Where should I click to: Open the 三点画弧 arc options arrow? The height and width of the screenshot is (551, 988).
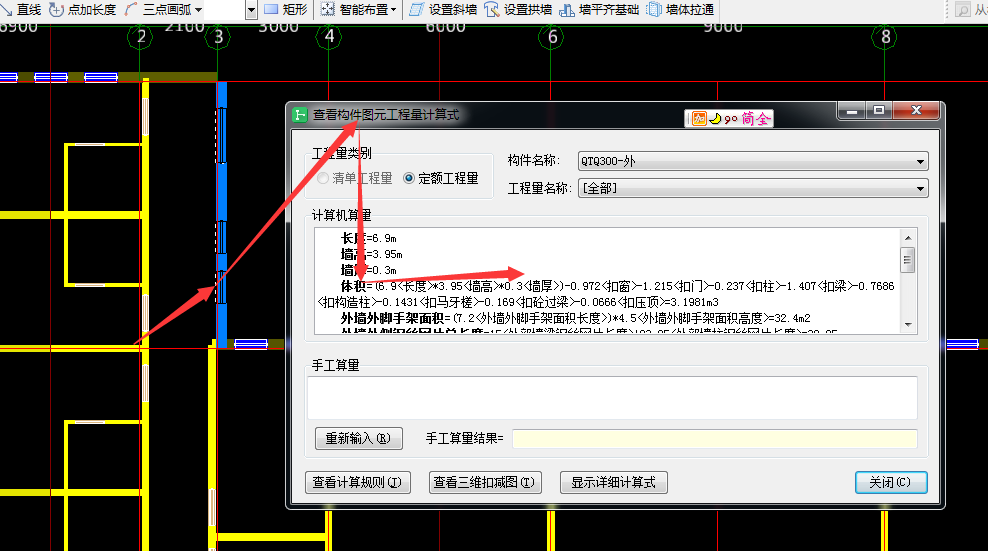point(198,10)
